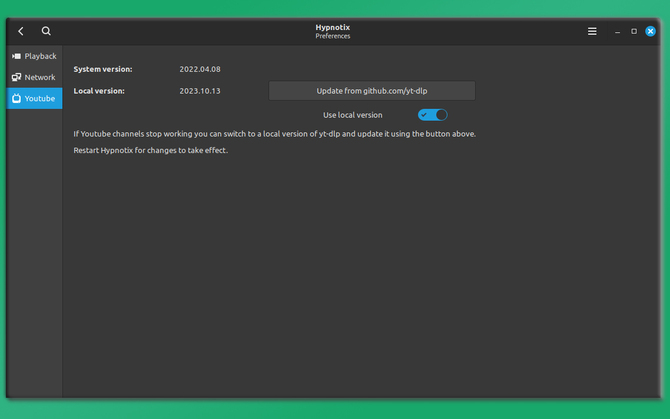This screenshot has width=670, height=419.
Task: Click the local version value 2023.10.13
Action: point(200,91)
